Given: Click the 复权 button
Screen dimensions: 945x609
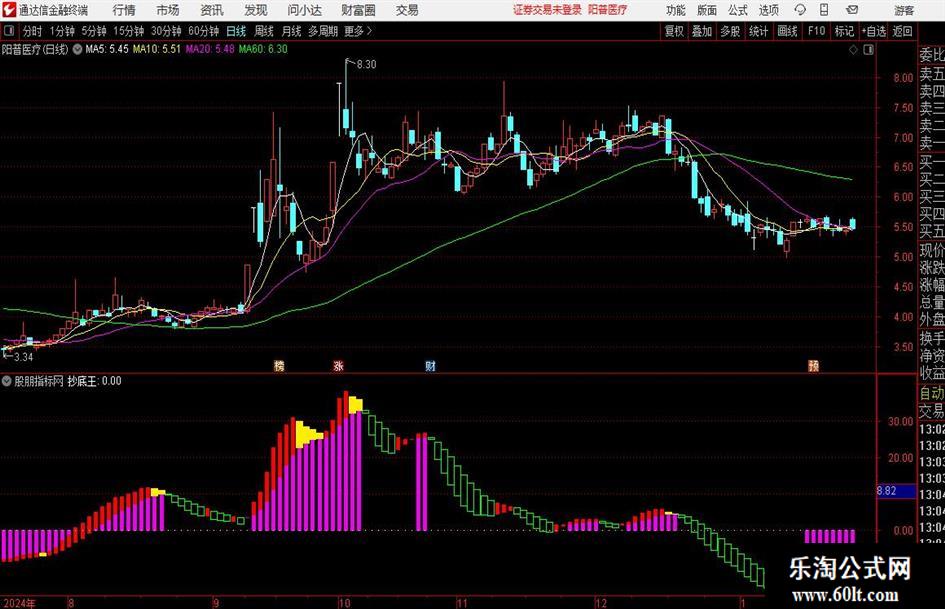Looking at the screenshot, I should [674, 31].
